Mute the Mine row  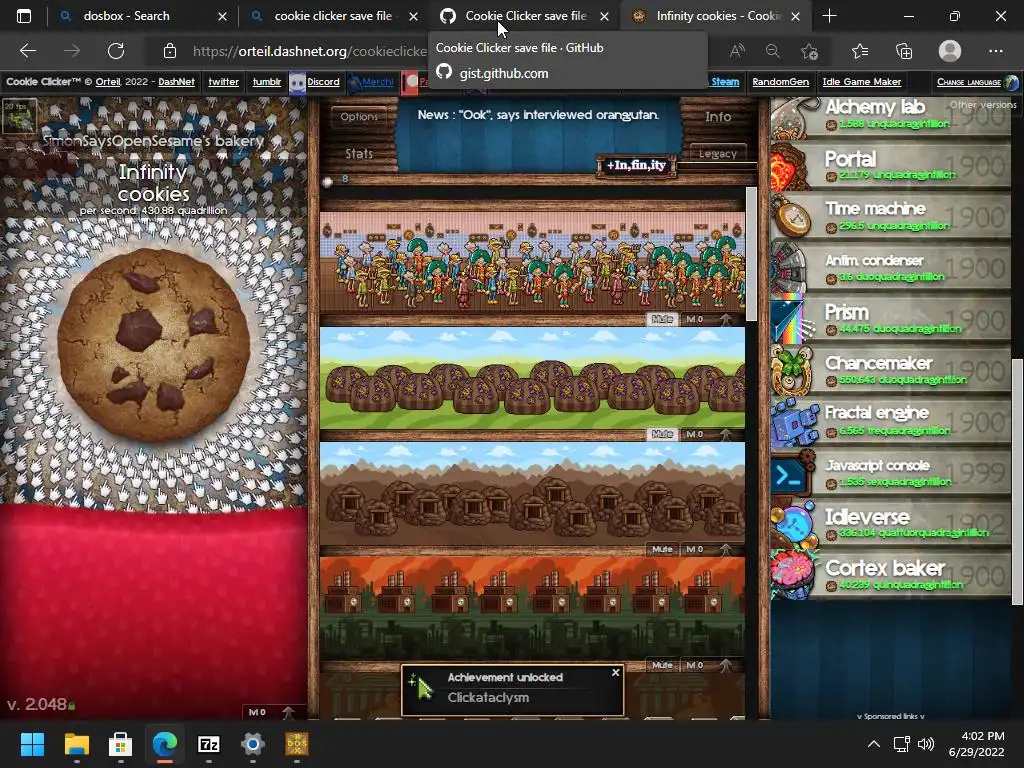(662, 549)
